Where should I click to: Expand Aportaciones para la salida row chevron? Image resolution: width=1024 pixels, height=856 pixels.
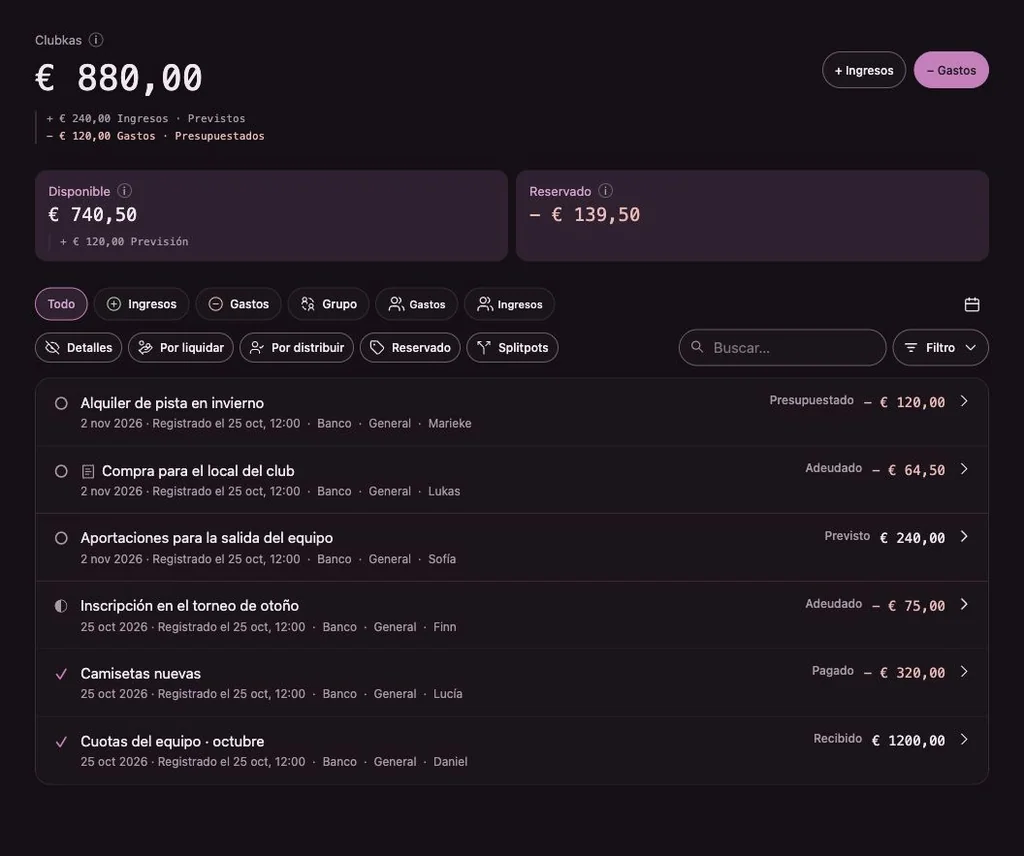click(964, 536)
